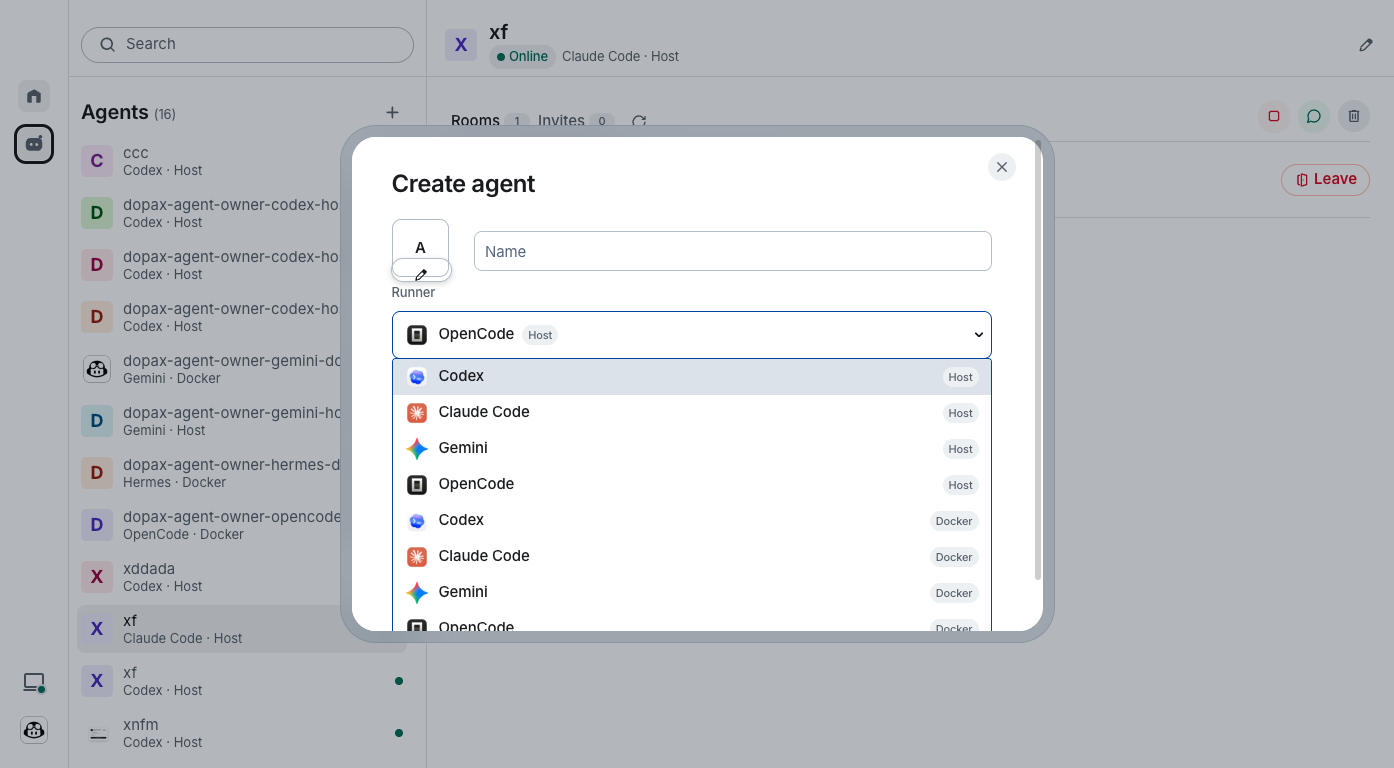
Task: Select OpenCode Host runner option
Action: 691,485
